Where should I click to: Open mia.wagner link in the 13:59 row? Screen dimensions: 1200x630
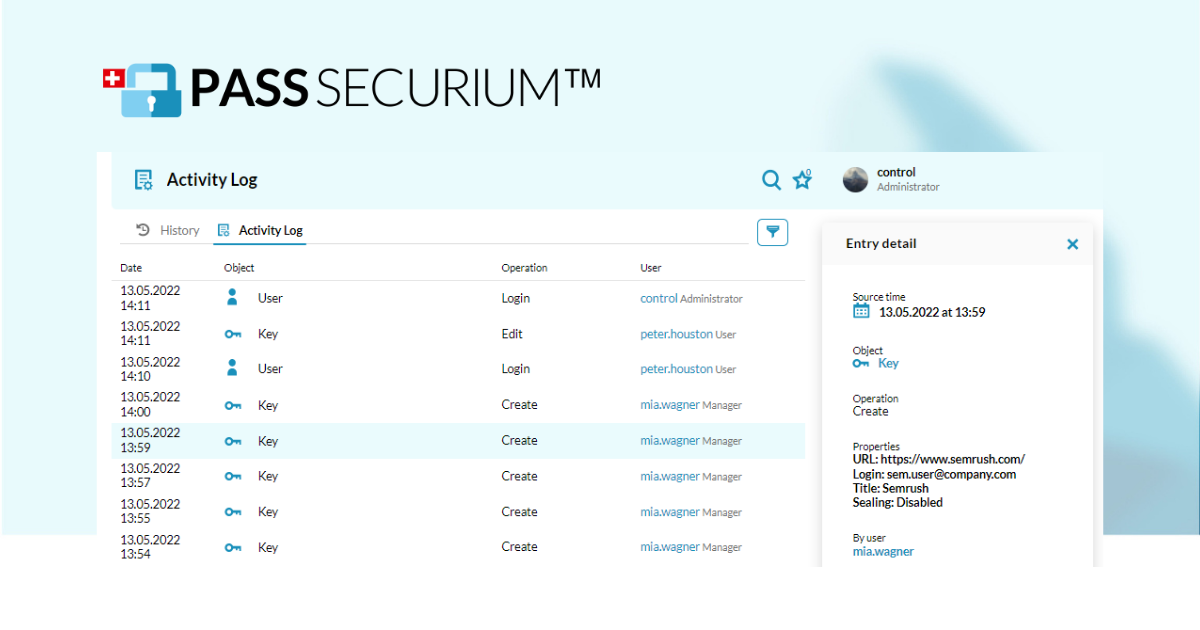point(670,440)
